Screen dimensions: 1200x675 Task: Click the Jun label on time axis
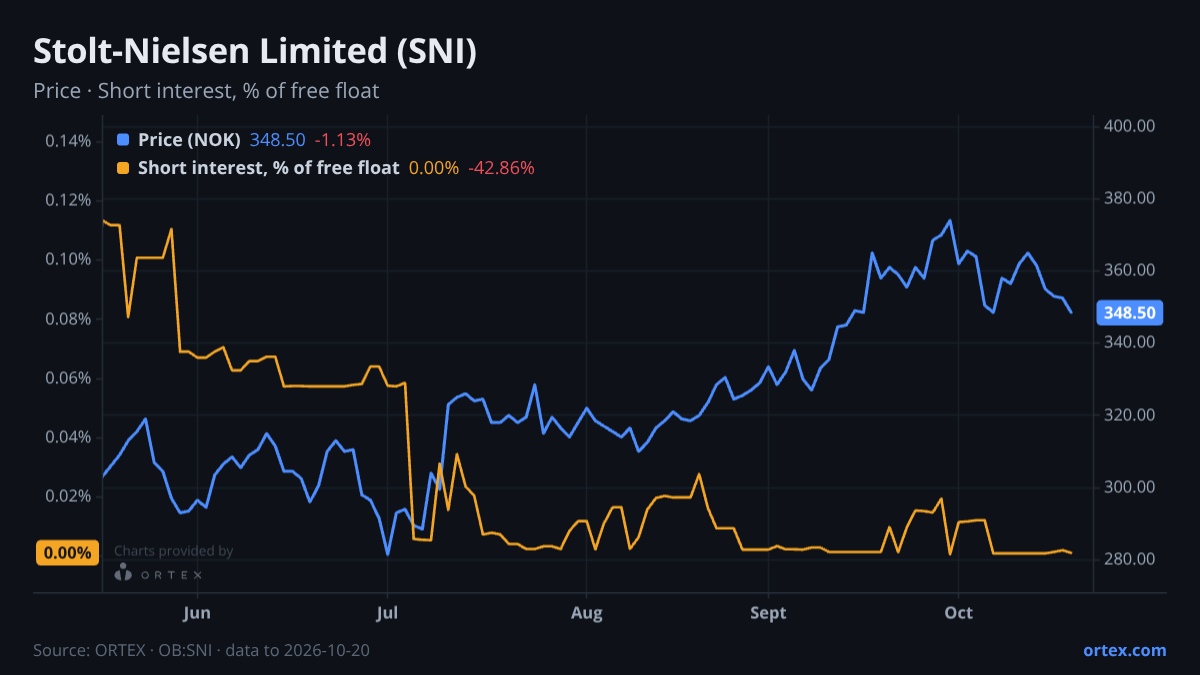197,612
